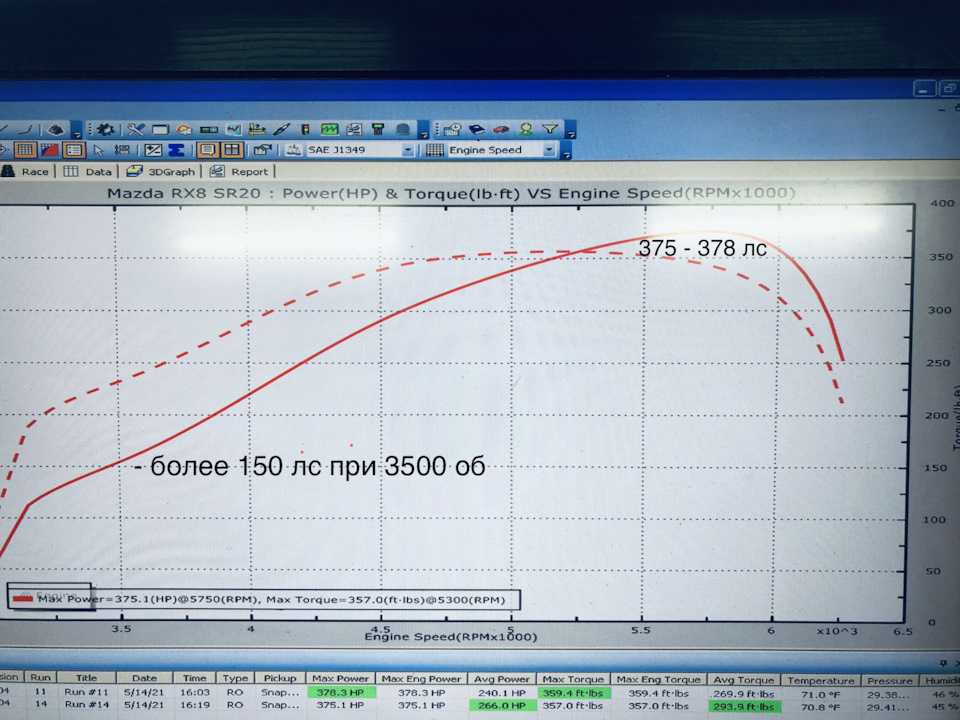Select the Run #11 row title
The width and height of the screenshot is (960, 720).
[x=86, y=692]
